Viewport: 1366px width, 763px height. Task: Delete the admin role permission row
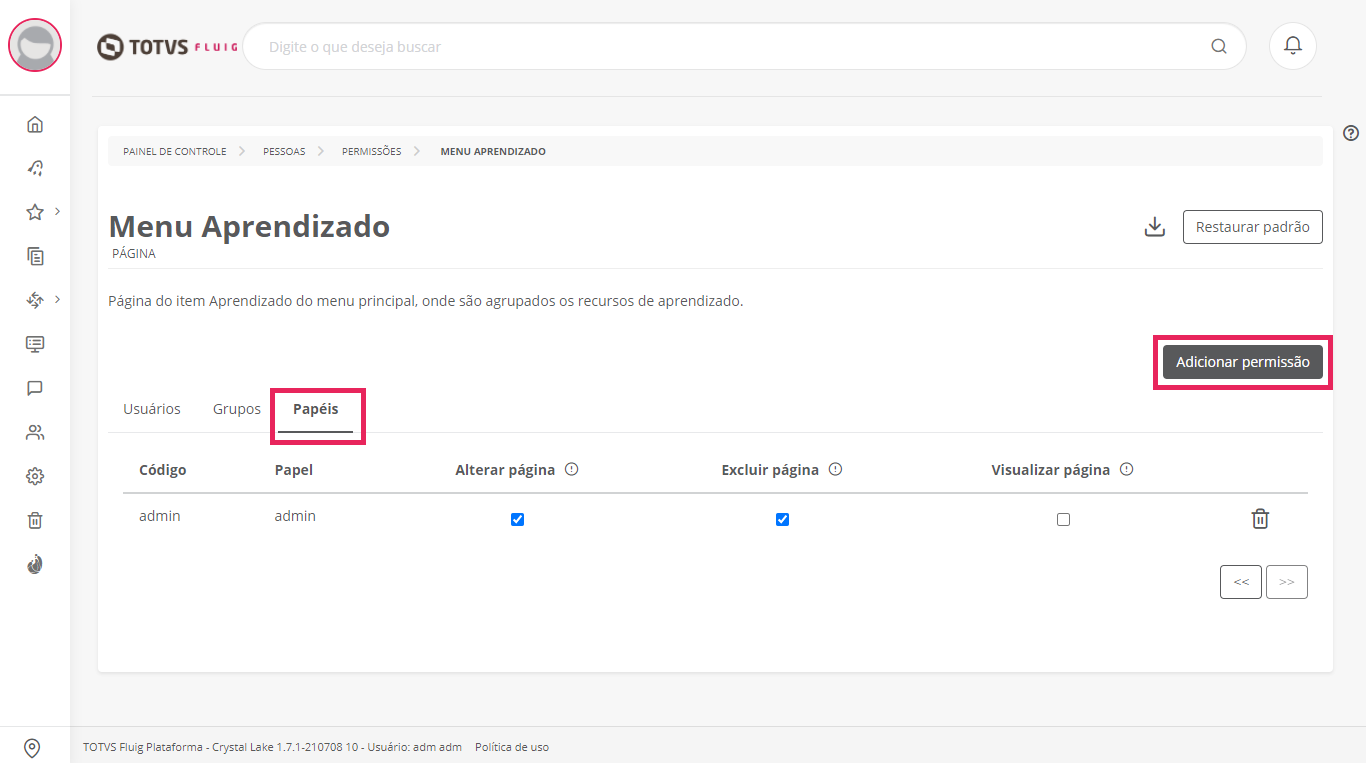pyautogui.click(x=1260, y=519)
